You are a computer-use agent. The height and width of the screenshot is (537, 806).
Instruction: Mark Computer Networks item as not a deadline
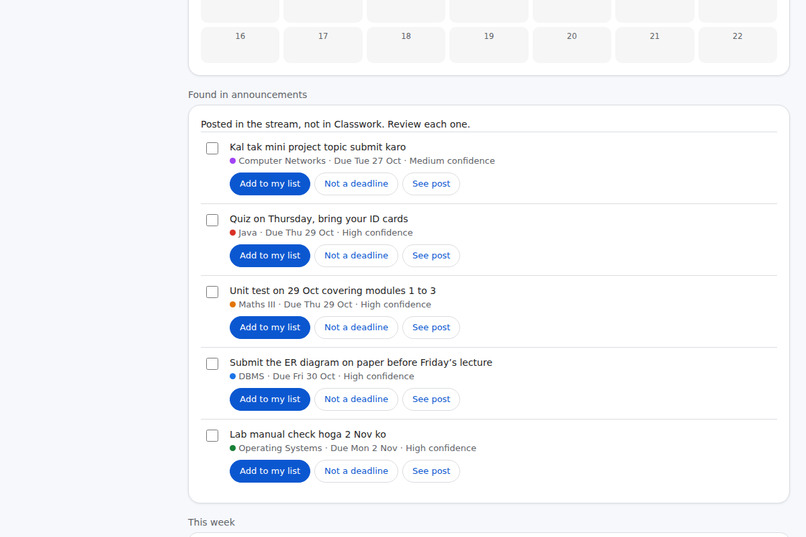tap(356, 184)
